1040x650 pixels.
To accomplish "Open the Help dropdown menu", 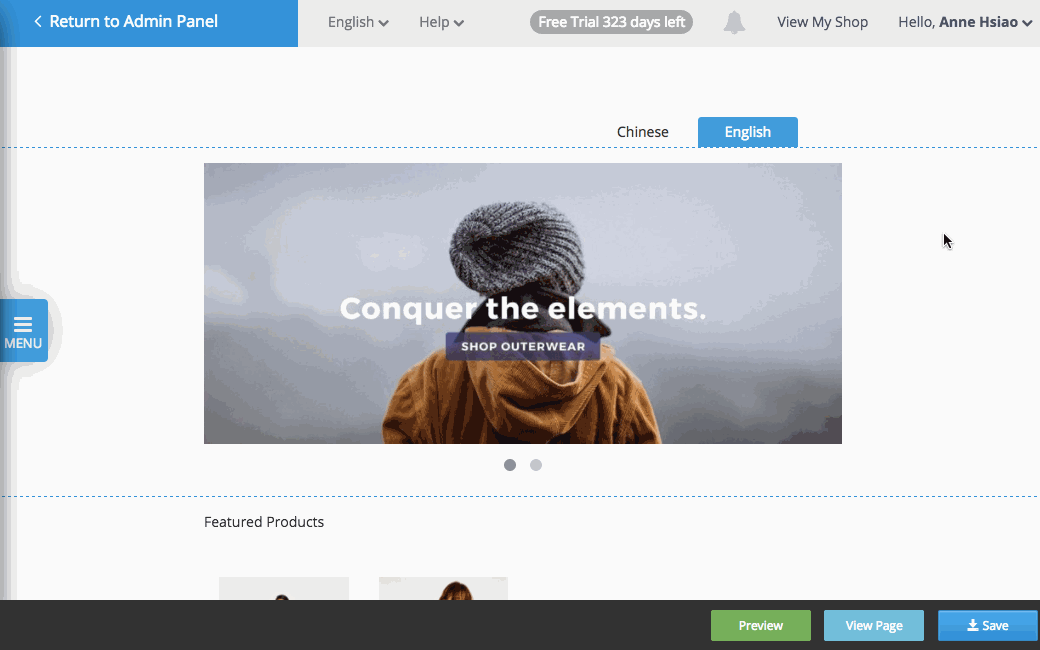I will pyautogui.click(x=441, y=23).
